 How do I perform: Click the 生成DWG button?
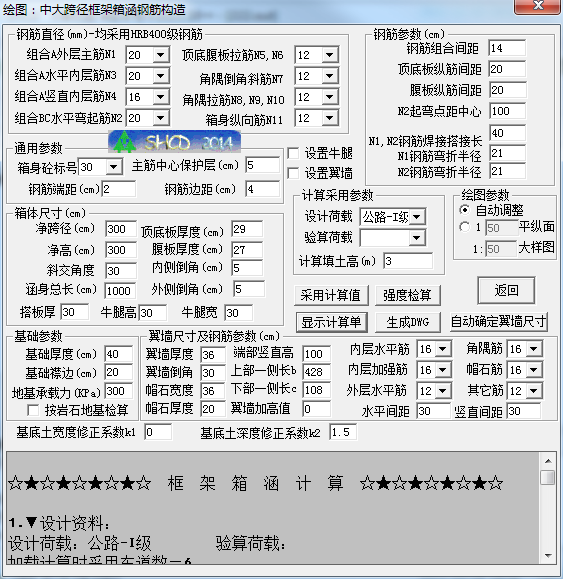pyautogui.click(x=408, y=322)
